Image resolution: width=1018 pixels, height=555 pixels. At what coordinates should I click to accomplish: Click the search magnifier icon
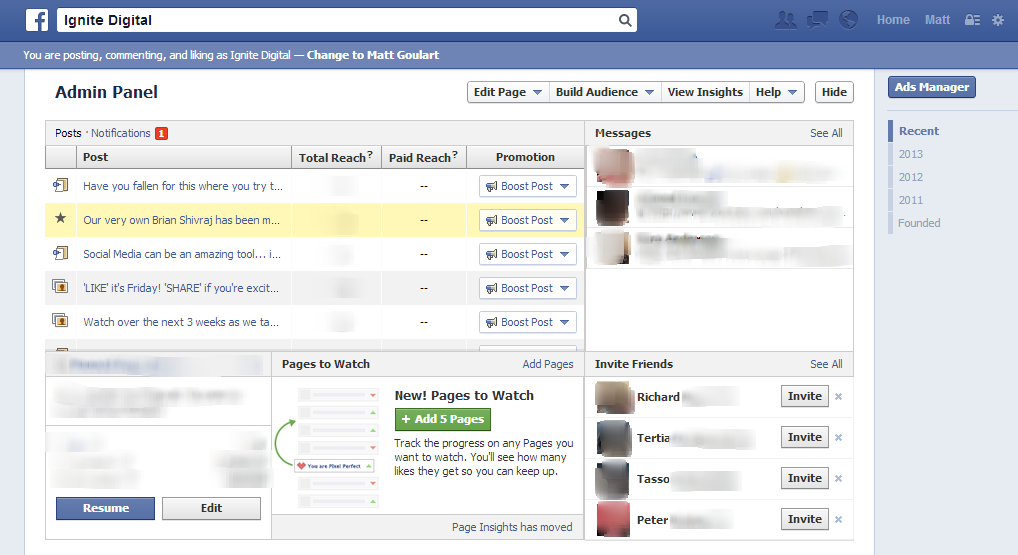pos(625,20)
